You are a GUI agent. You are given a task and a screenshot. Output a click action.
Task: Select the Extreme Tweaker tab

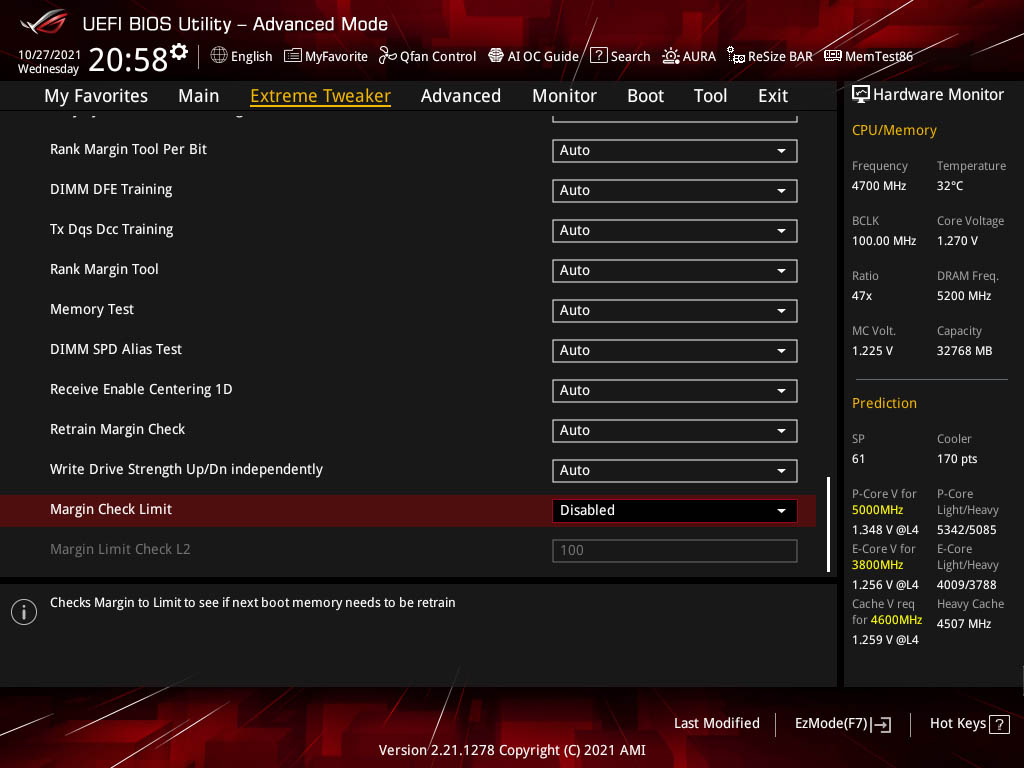click(x=321, y=95)
